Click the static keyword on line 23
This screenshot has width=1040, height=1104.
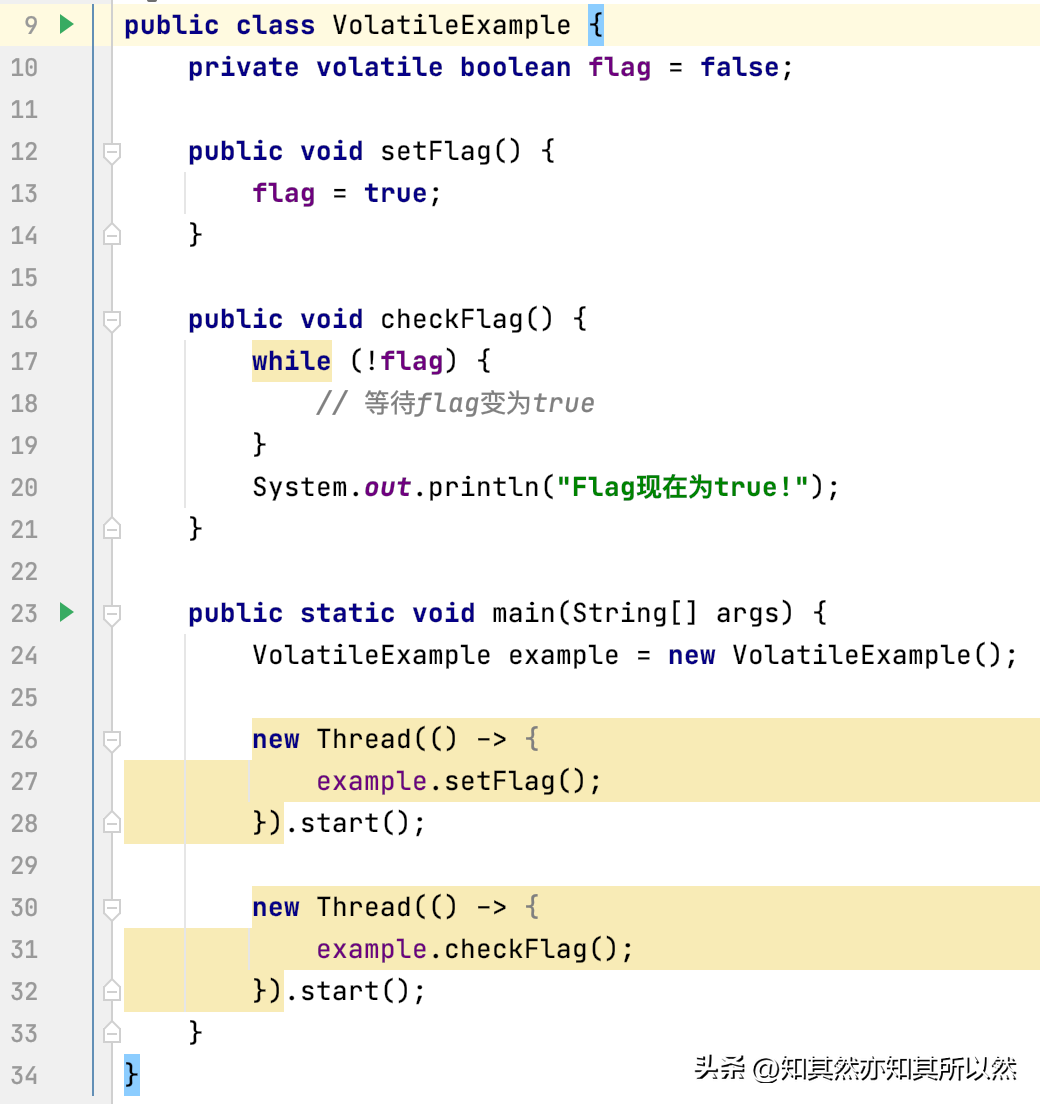click(348, 613)
